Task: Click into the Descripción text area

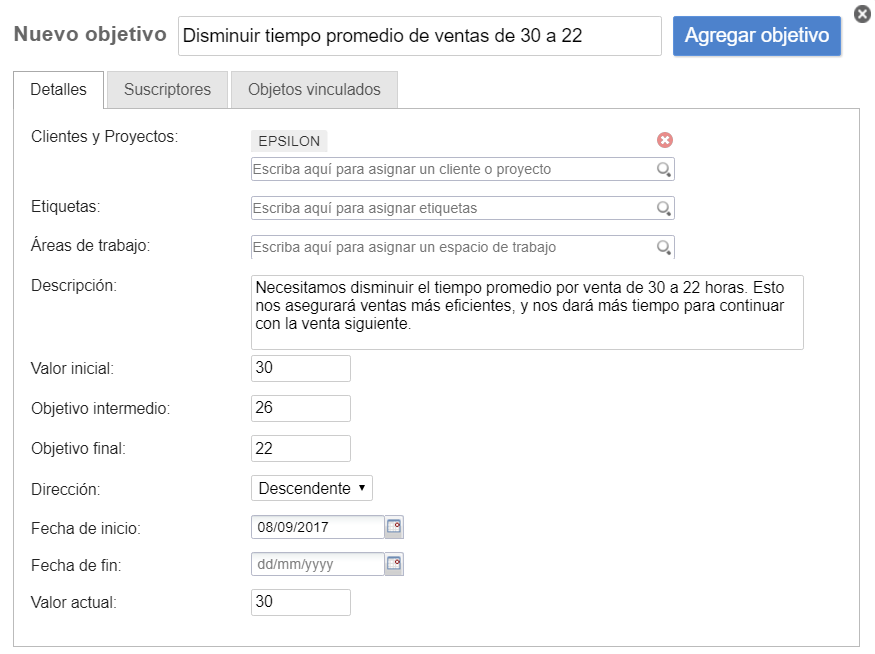Action: coord(527,312)
